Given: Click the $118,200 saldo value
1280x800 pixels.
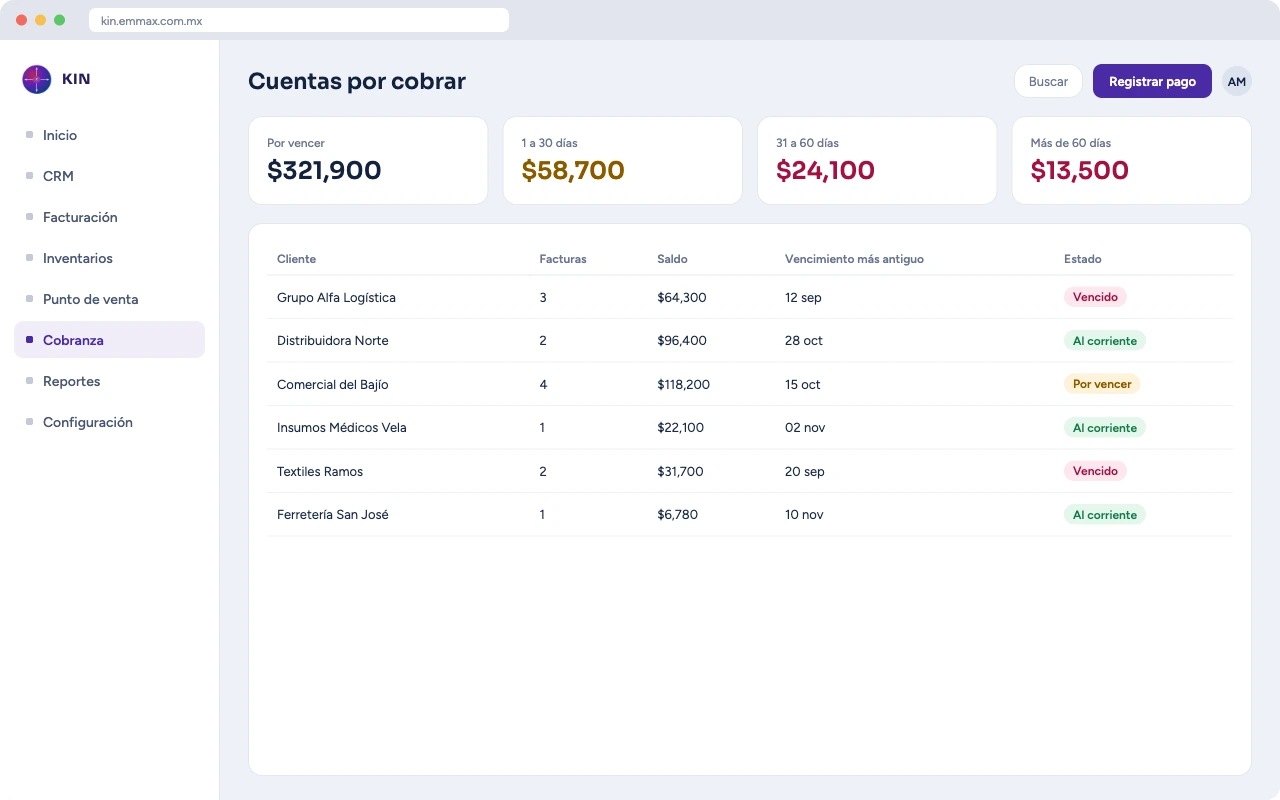Looking at the screenshot, I should pyautogui.click(x=684, y=385).
